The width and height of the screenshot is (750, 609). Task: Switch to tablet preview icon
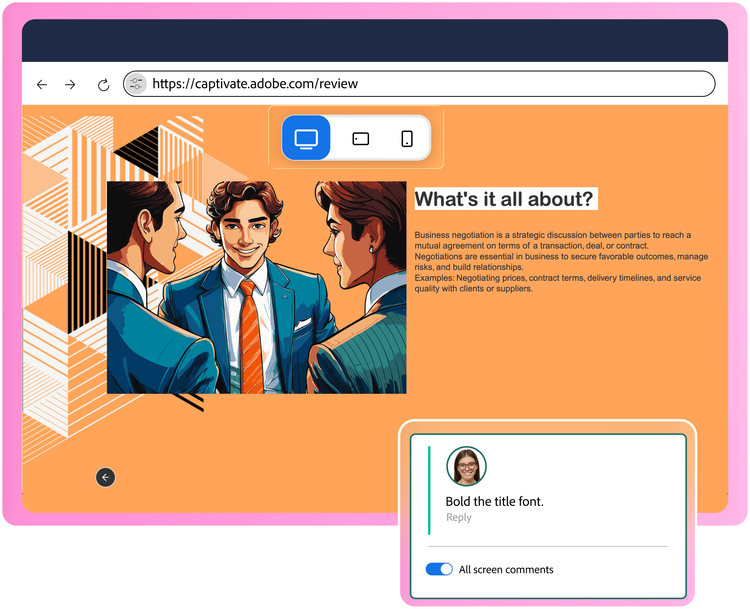tap(361, 139)
